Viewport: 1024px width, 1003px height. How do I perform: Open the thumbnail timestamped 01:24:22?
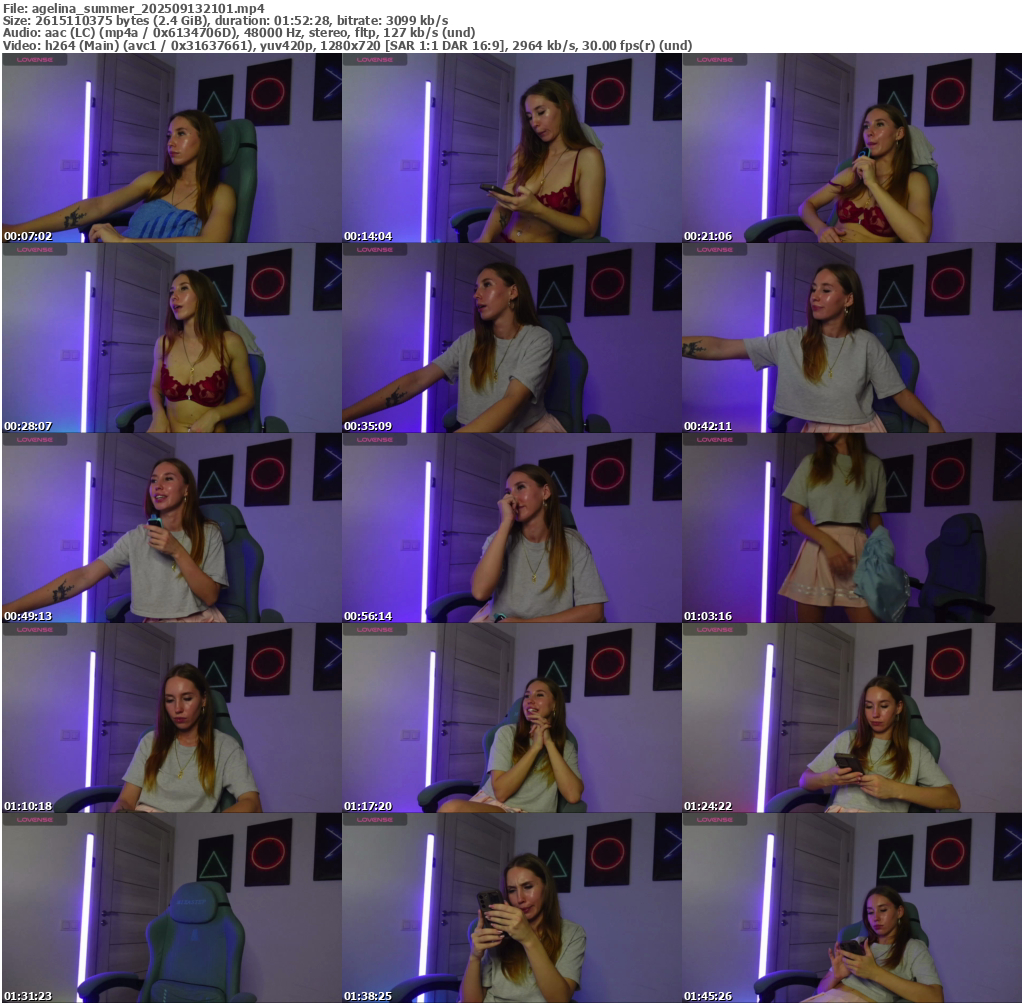point(851,718)
